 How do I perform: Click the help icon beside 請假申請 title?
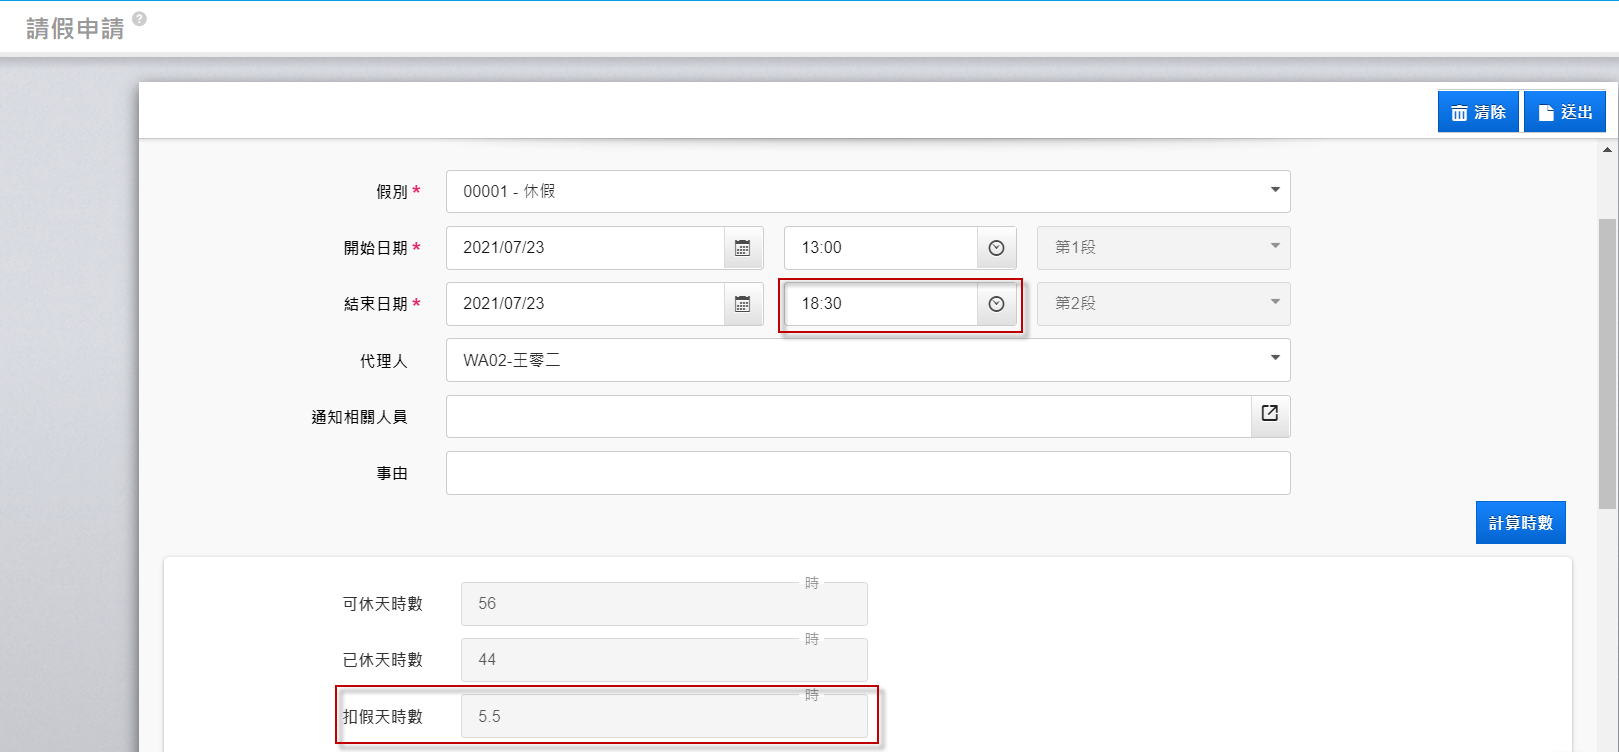(x=139, y=18)
